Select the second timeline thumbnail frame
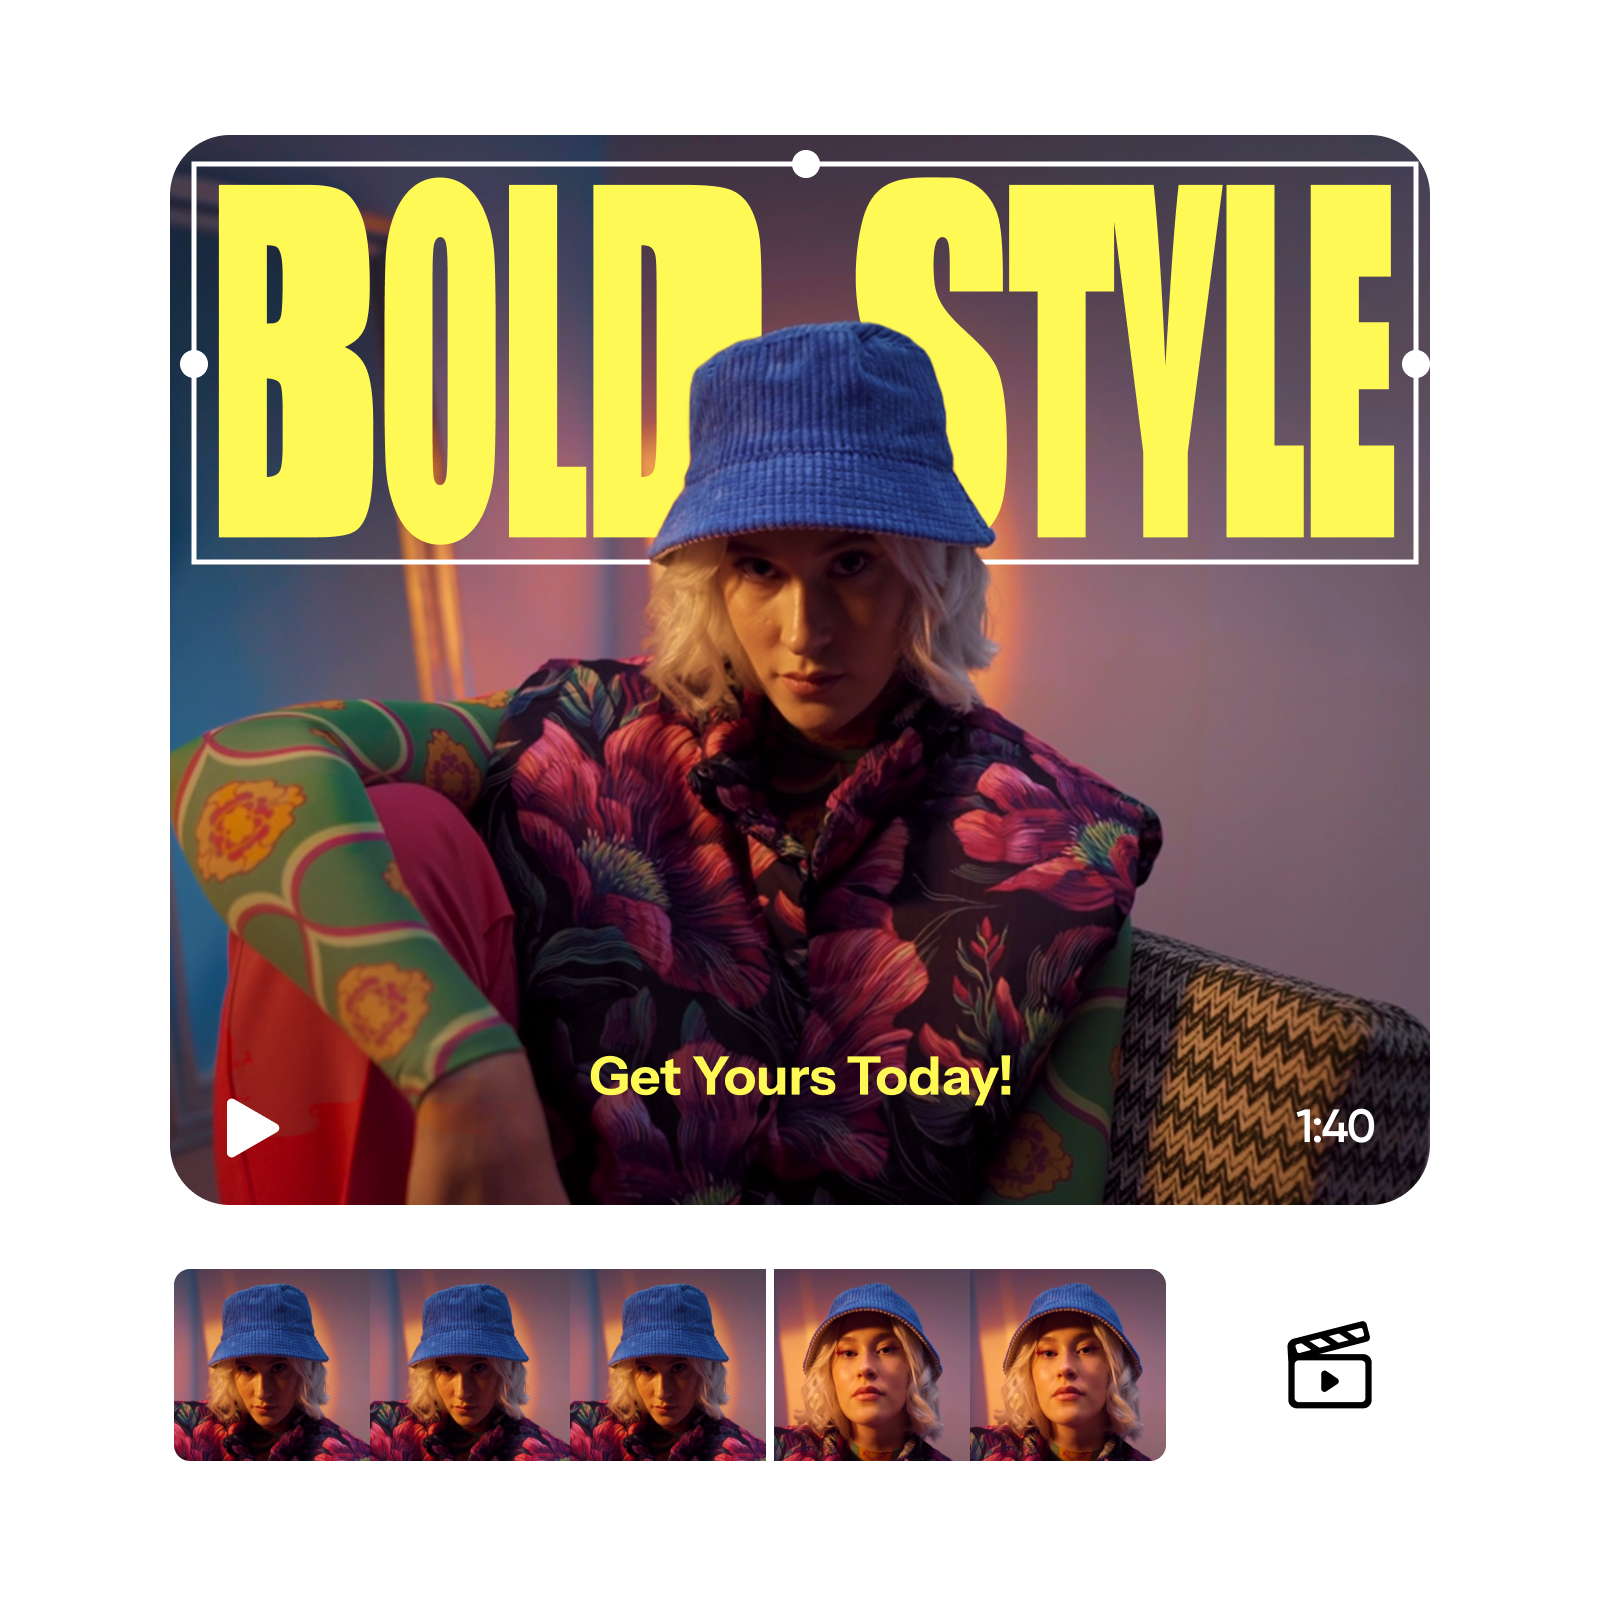1600x1600 pixels. coord(470,1365)
